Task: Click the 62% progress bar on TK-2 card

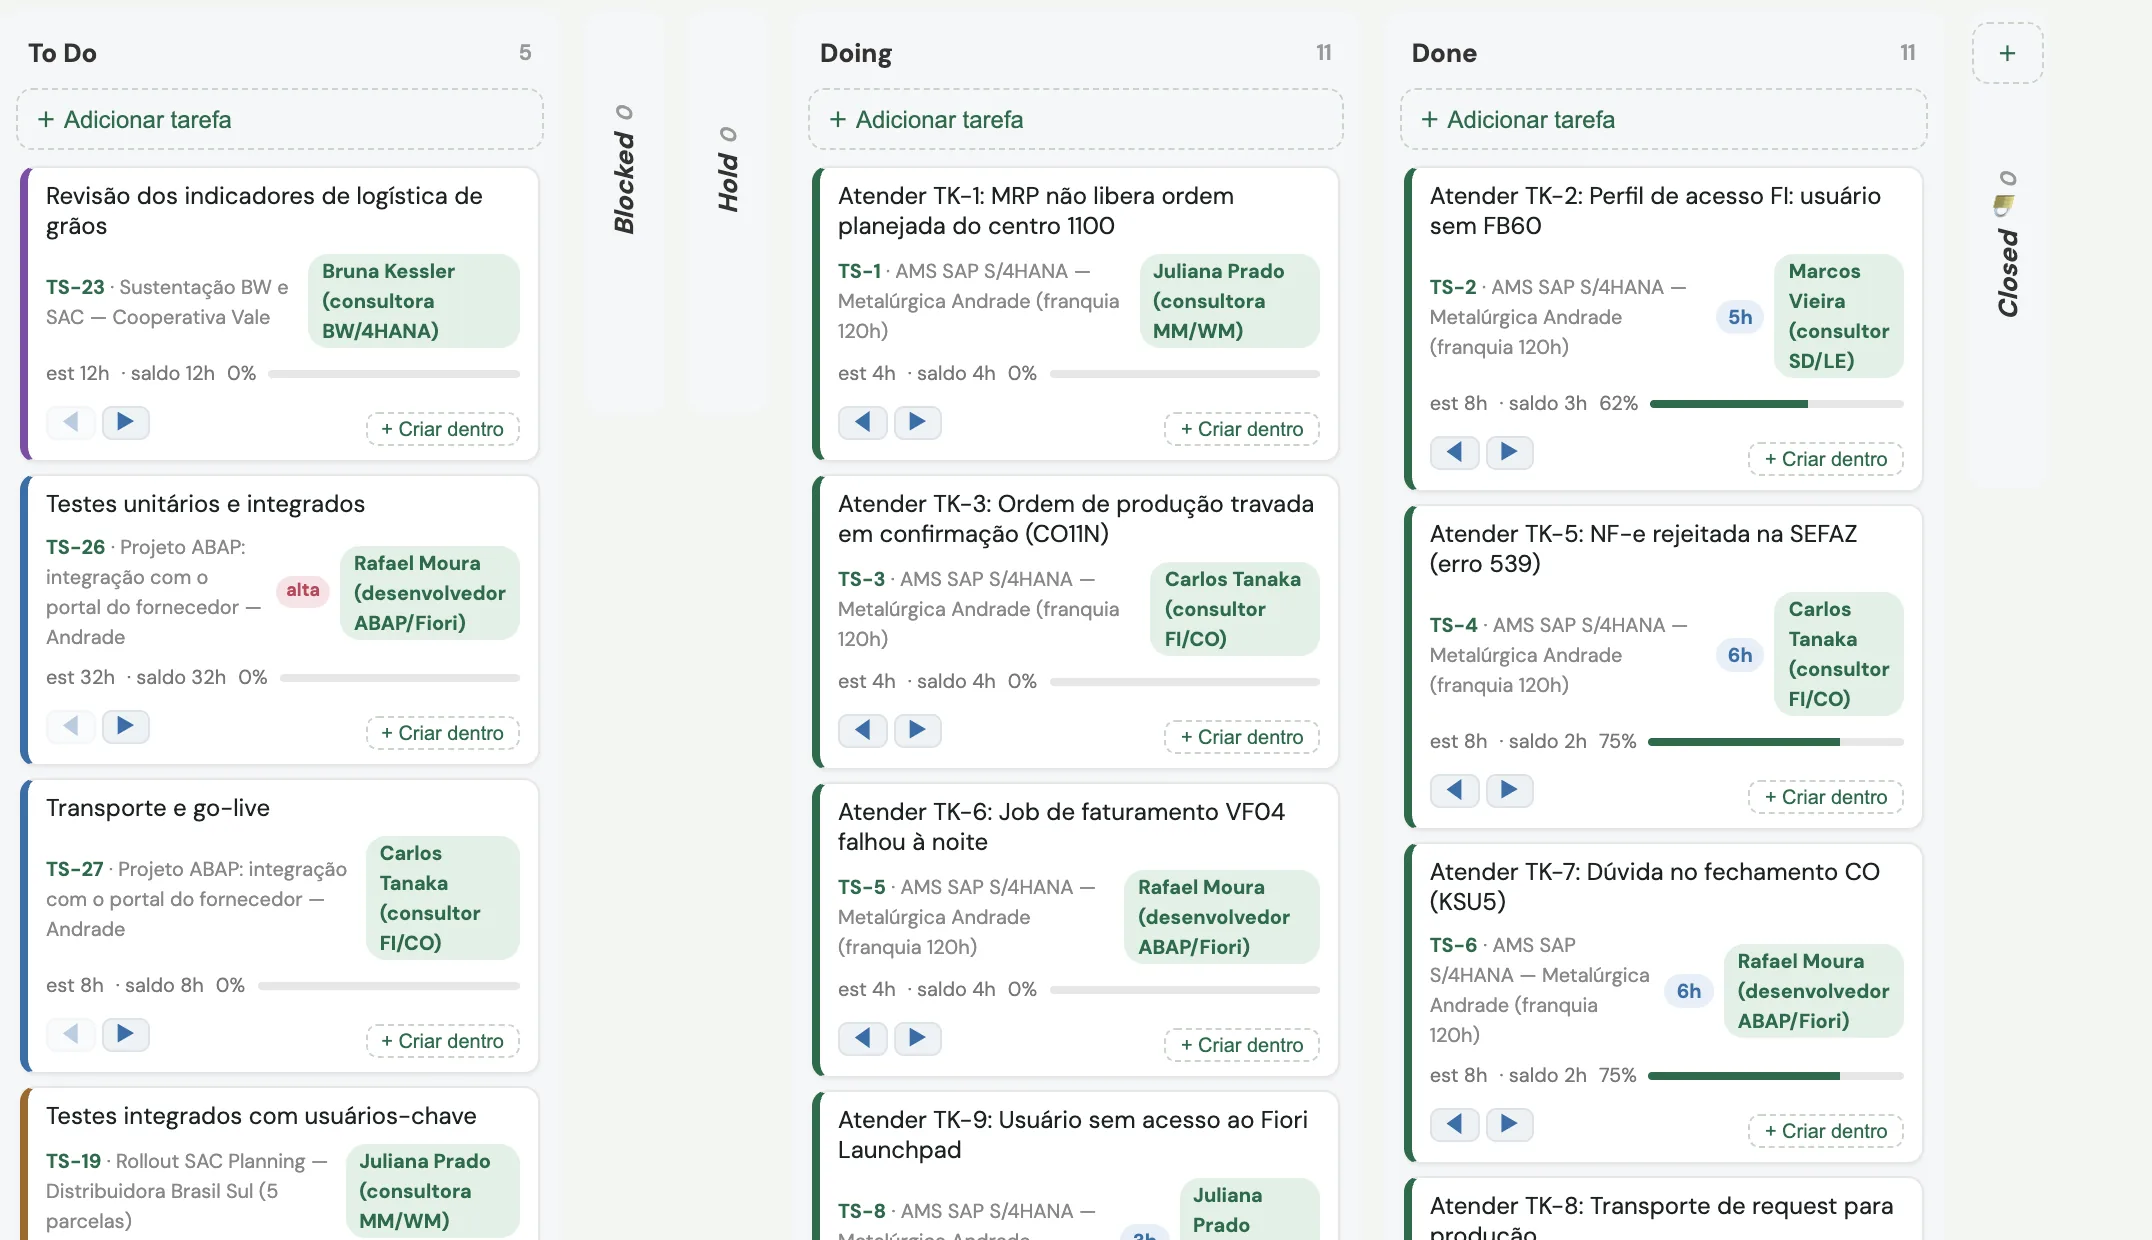Action: pyautogui.click(x=1776, y=404)
